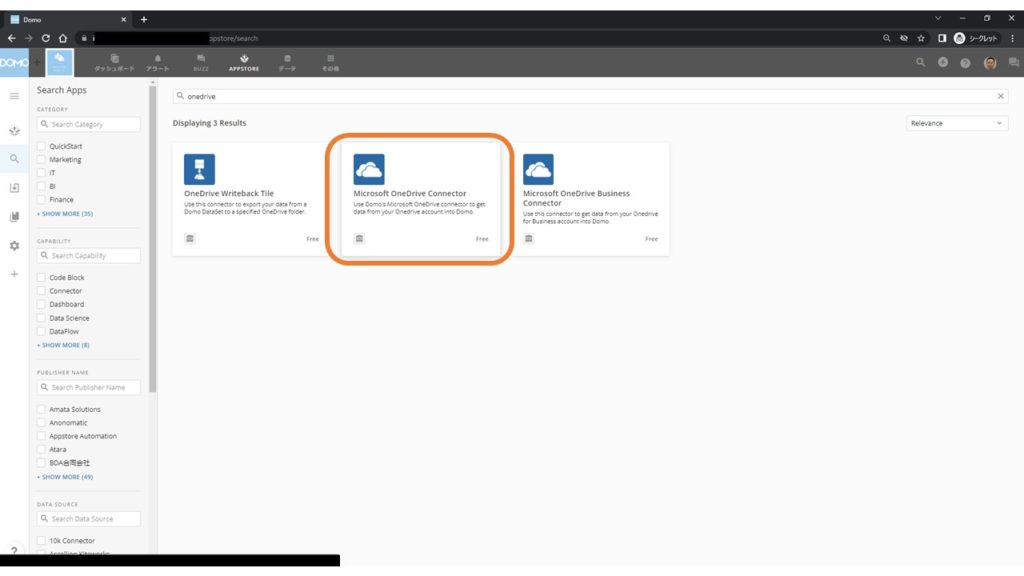Select the search icon in the left rail
This screenshot has height=576, width=1024.
pyautogui.click(x=14, y=159)
